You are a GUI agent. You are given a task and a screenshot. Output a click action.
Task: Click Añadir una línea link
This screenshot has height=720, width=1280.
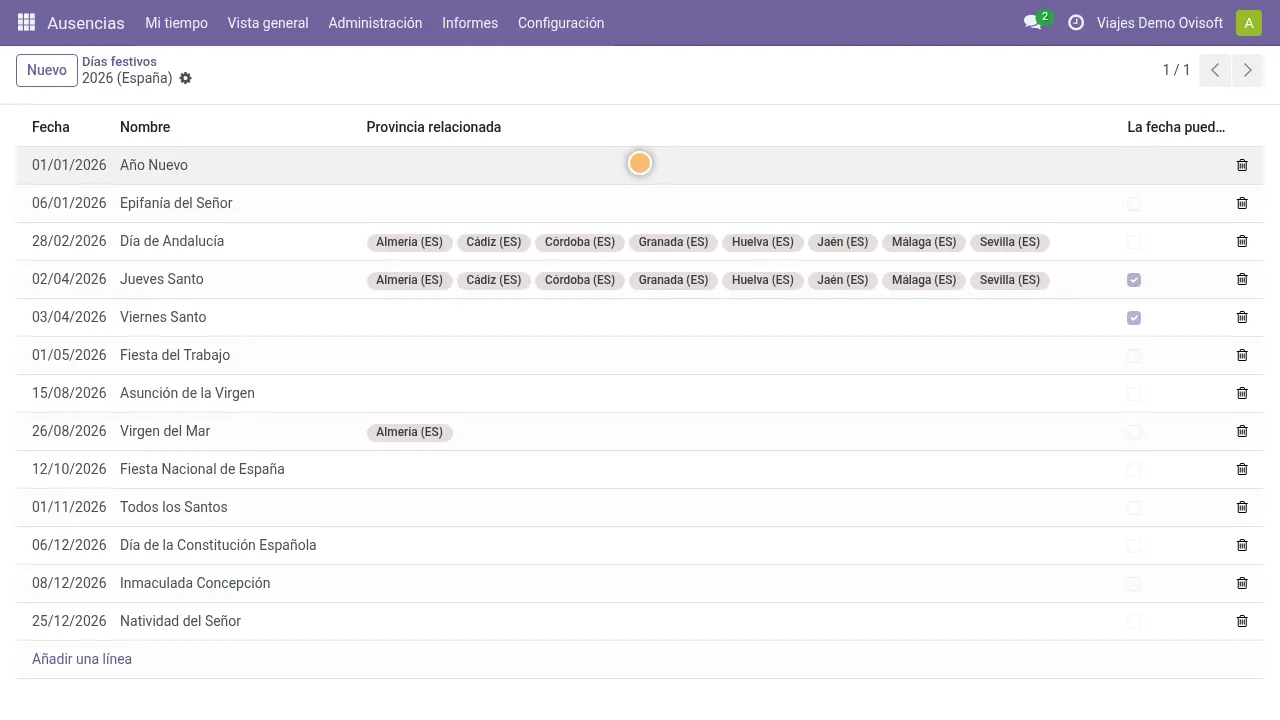[x=82, y=659]
